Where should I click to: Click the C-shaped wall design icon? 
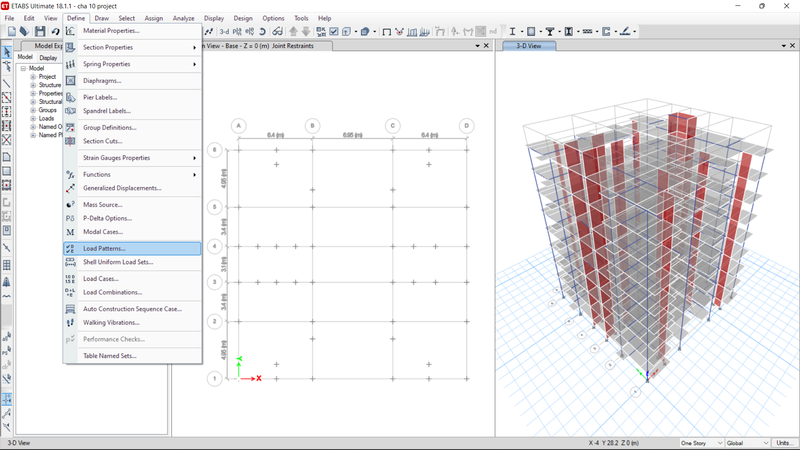(606, 32)
